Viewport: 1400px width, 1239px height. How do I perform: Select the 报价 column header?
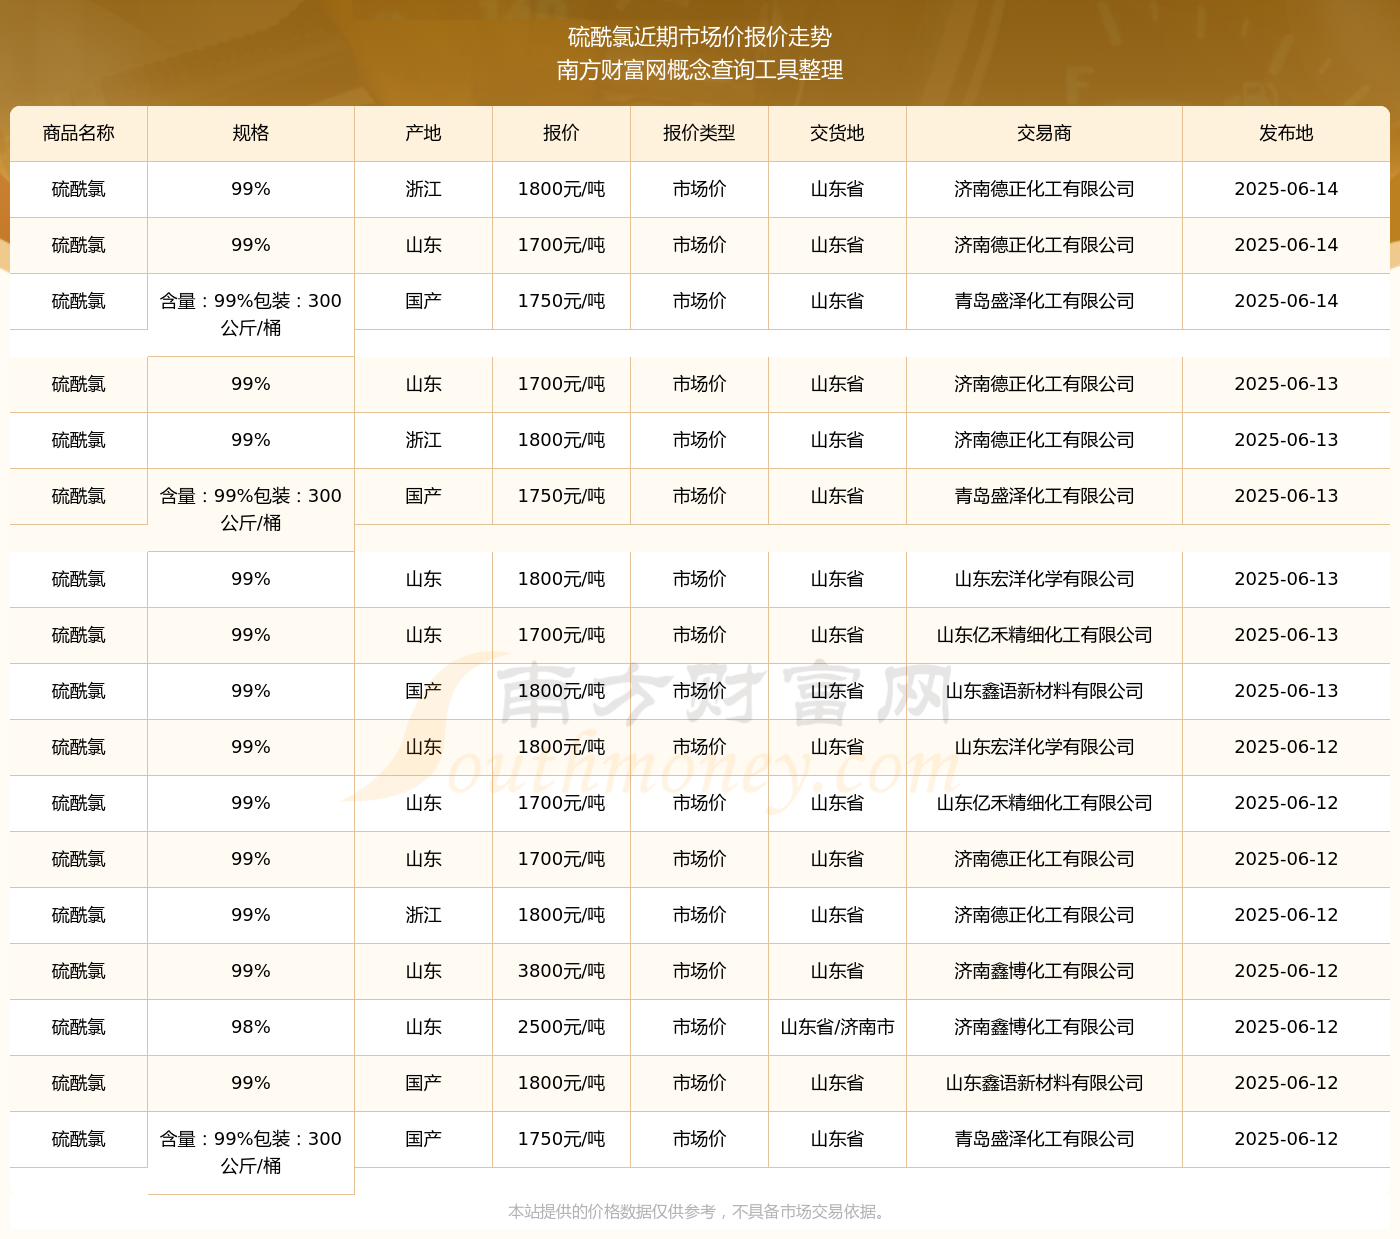click(x=562, y=134)
